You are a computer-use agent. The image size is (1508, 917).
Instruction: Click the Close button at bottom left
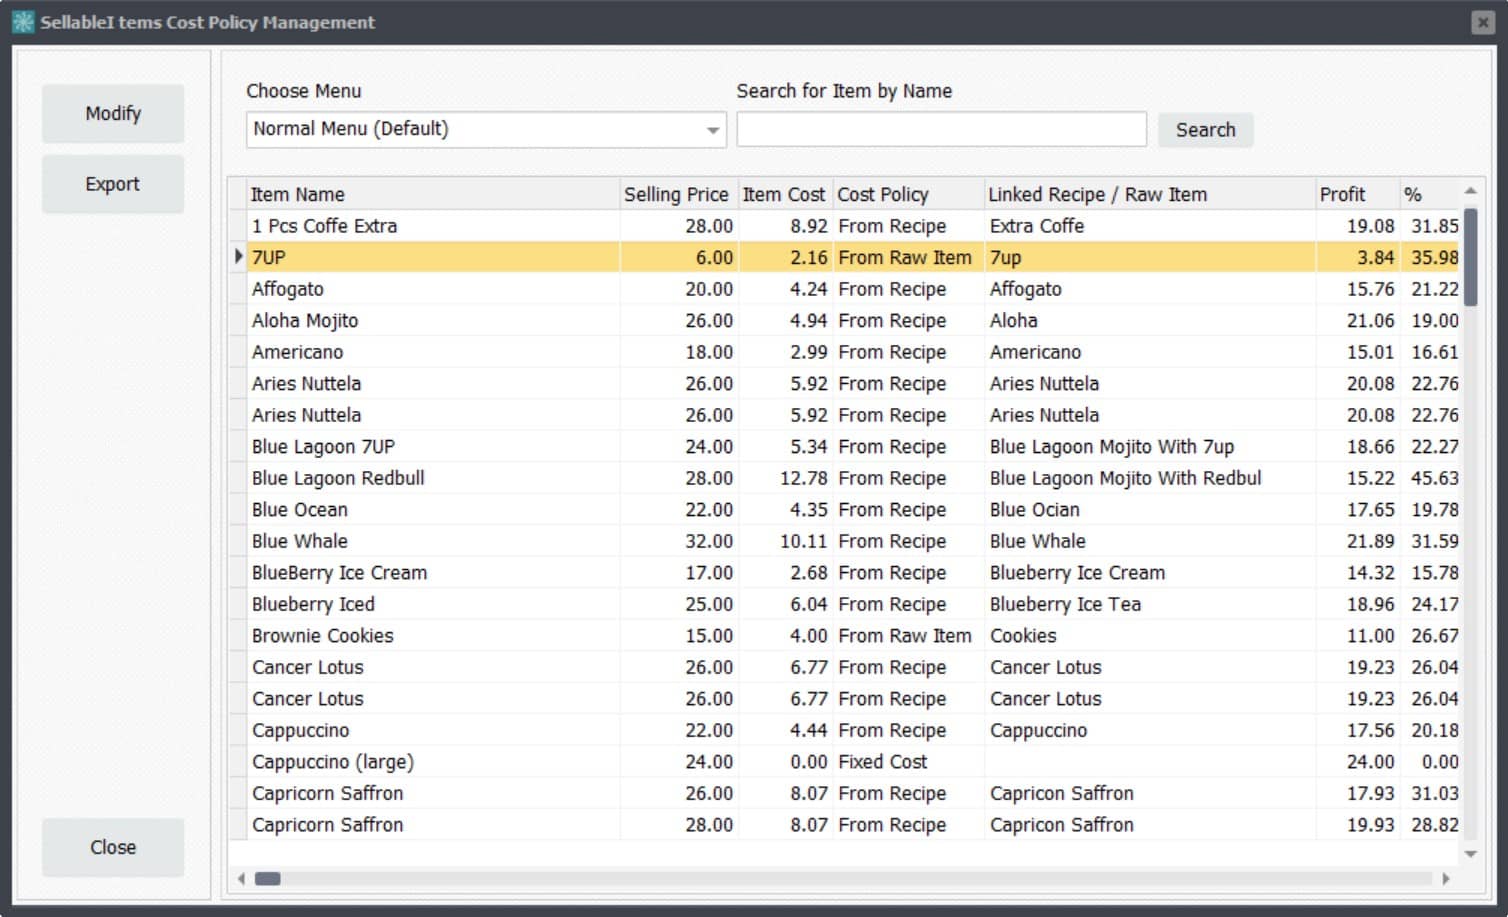coord(112,847)
